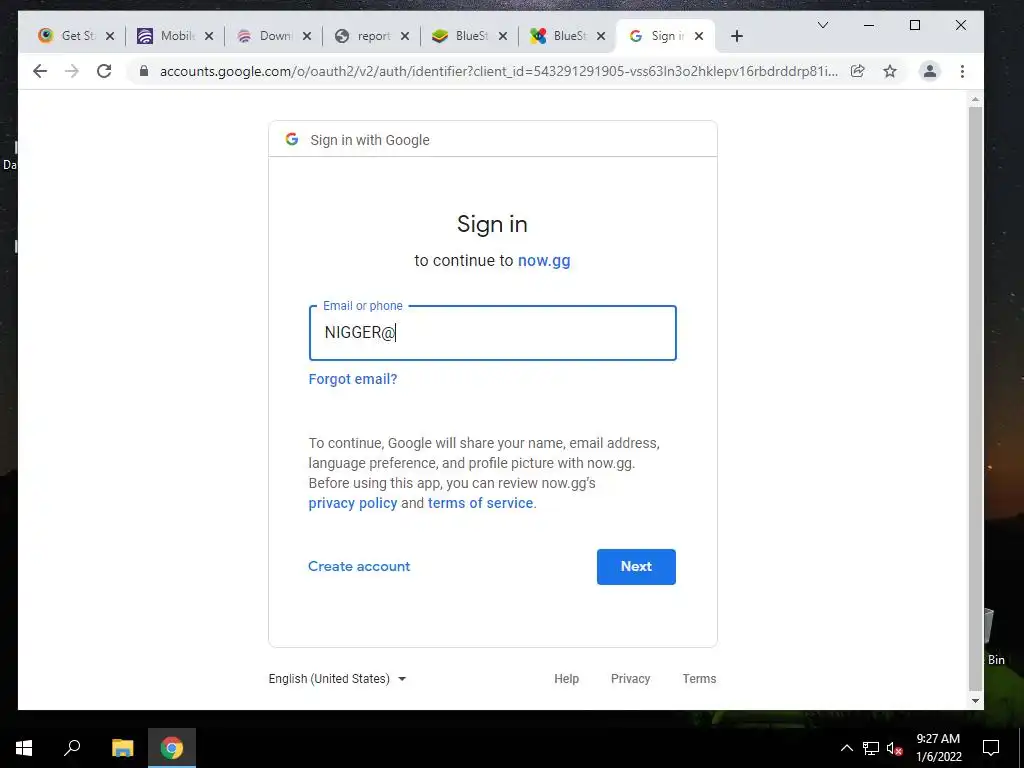
Task: Show hidden system tray icons
Action: 846,748
